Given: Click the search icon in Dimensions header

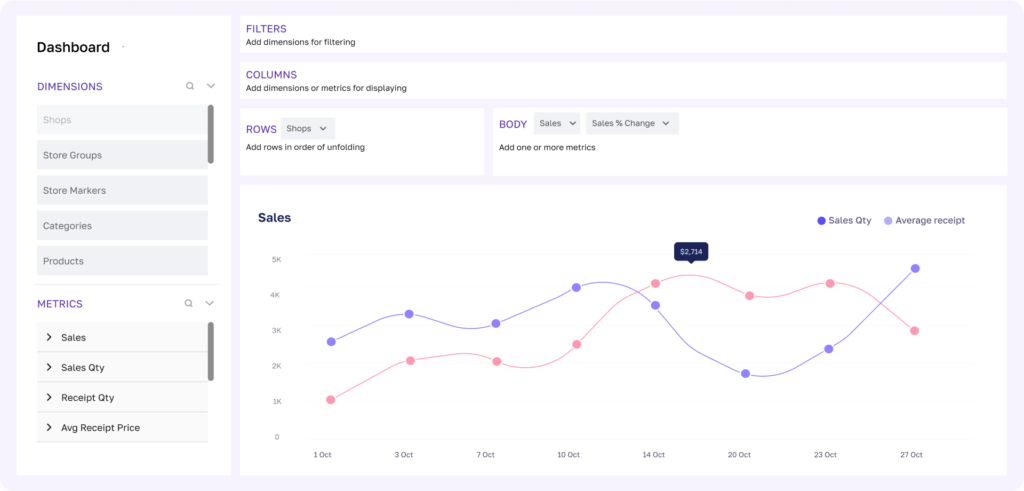Looking at the screenshot, I should (x=190, y=86).
